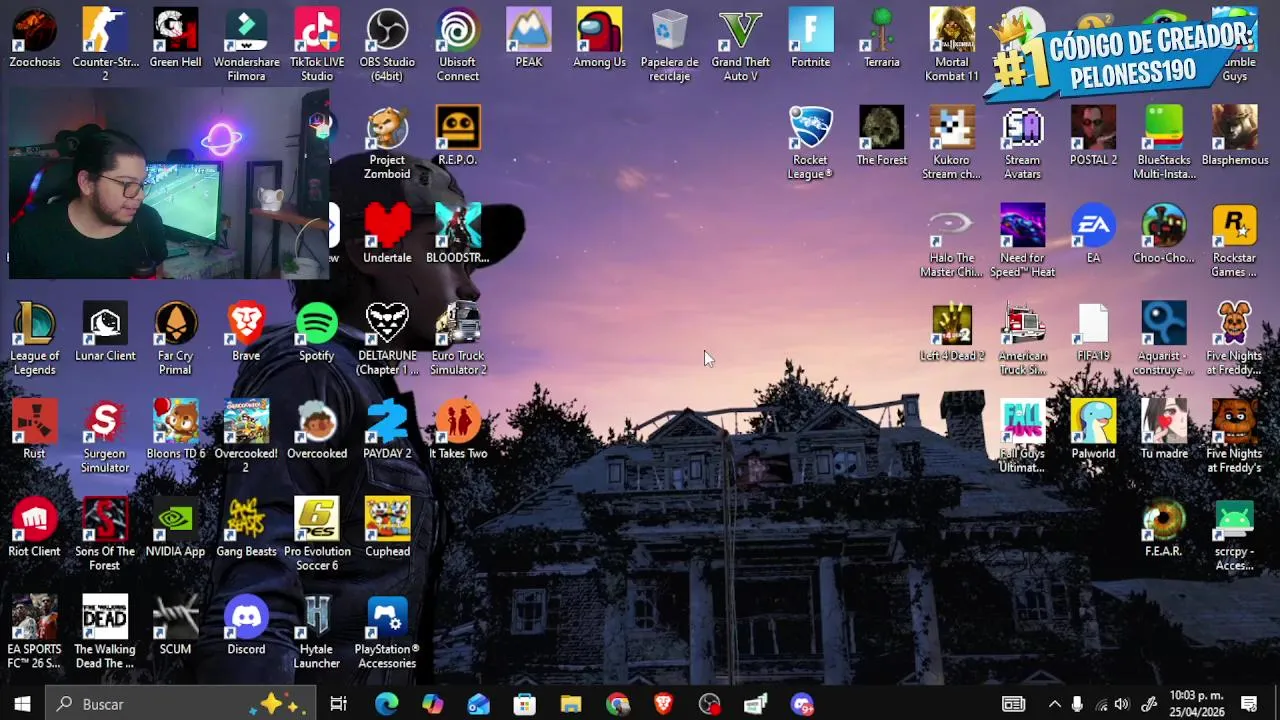The image size is (1280, 720).
Task: Open the Windows Start menu
Action: [x=23, y=704]
